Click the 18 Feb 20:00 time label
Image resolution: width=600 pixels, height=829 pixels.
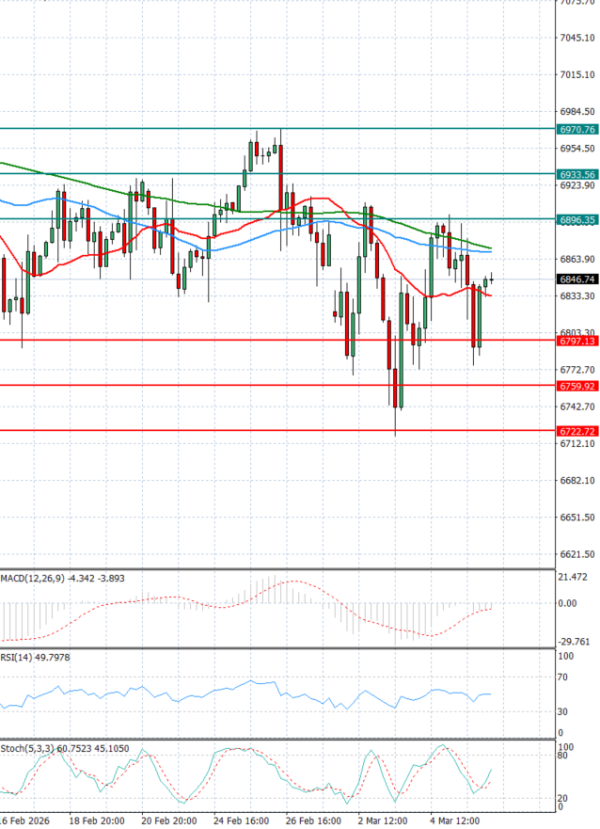point(97,819)
